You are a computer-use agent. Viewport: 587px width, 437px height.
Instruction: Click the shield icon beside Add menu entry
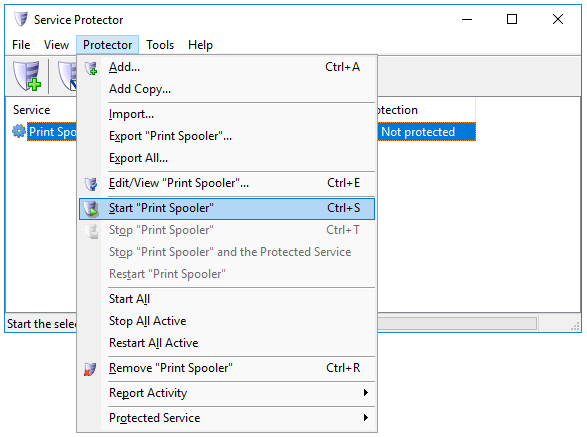[x=91, y=68]
